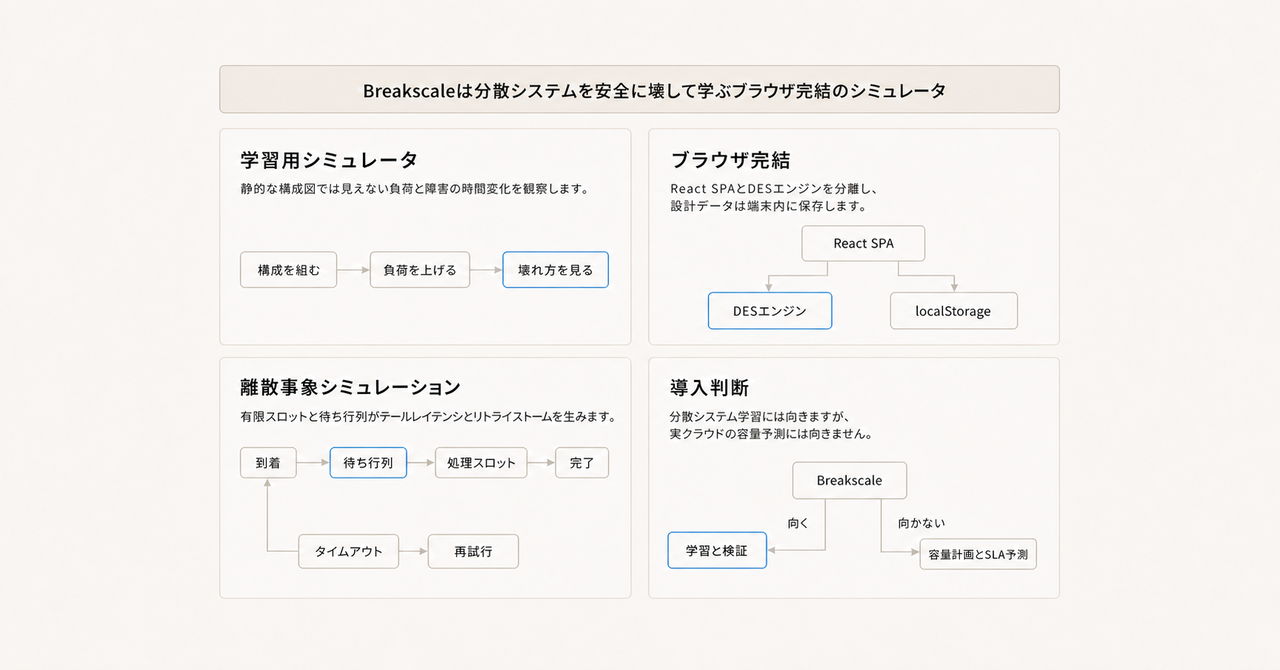Click the 構成を組む box
Viewport: 1280px width, 670px height.
click(289, 270)
